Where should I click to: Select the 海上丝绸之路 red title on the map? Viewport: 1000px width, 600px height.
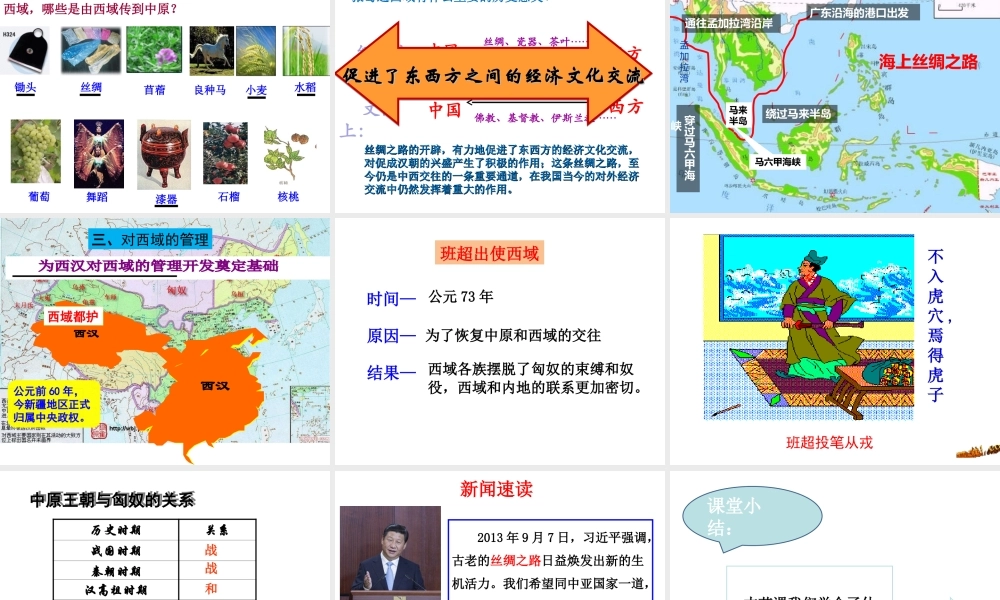(x=929, y=62)
